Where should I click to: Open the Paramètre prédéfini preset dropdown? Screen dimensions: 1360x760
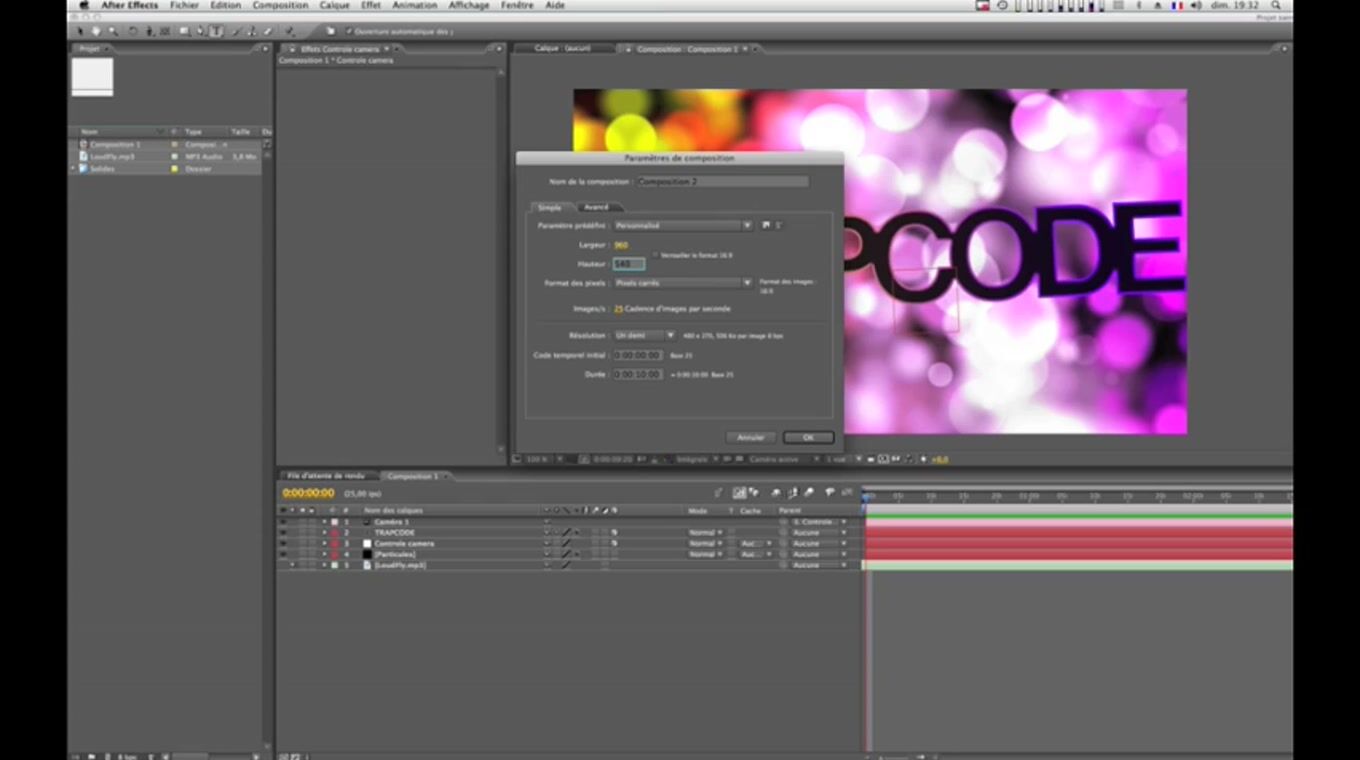point(683,226)
